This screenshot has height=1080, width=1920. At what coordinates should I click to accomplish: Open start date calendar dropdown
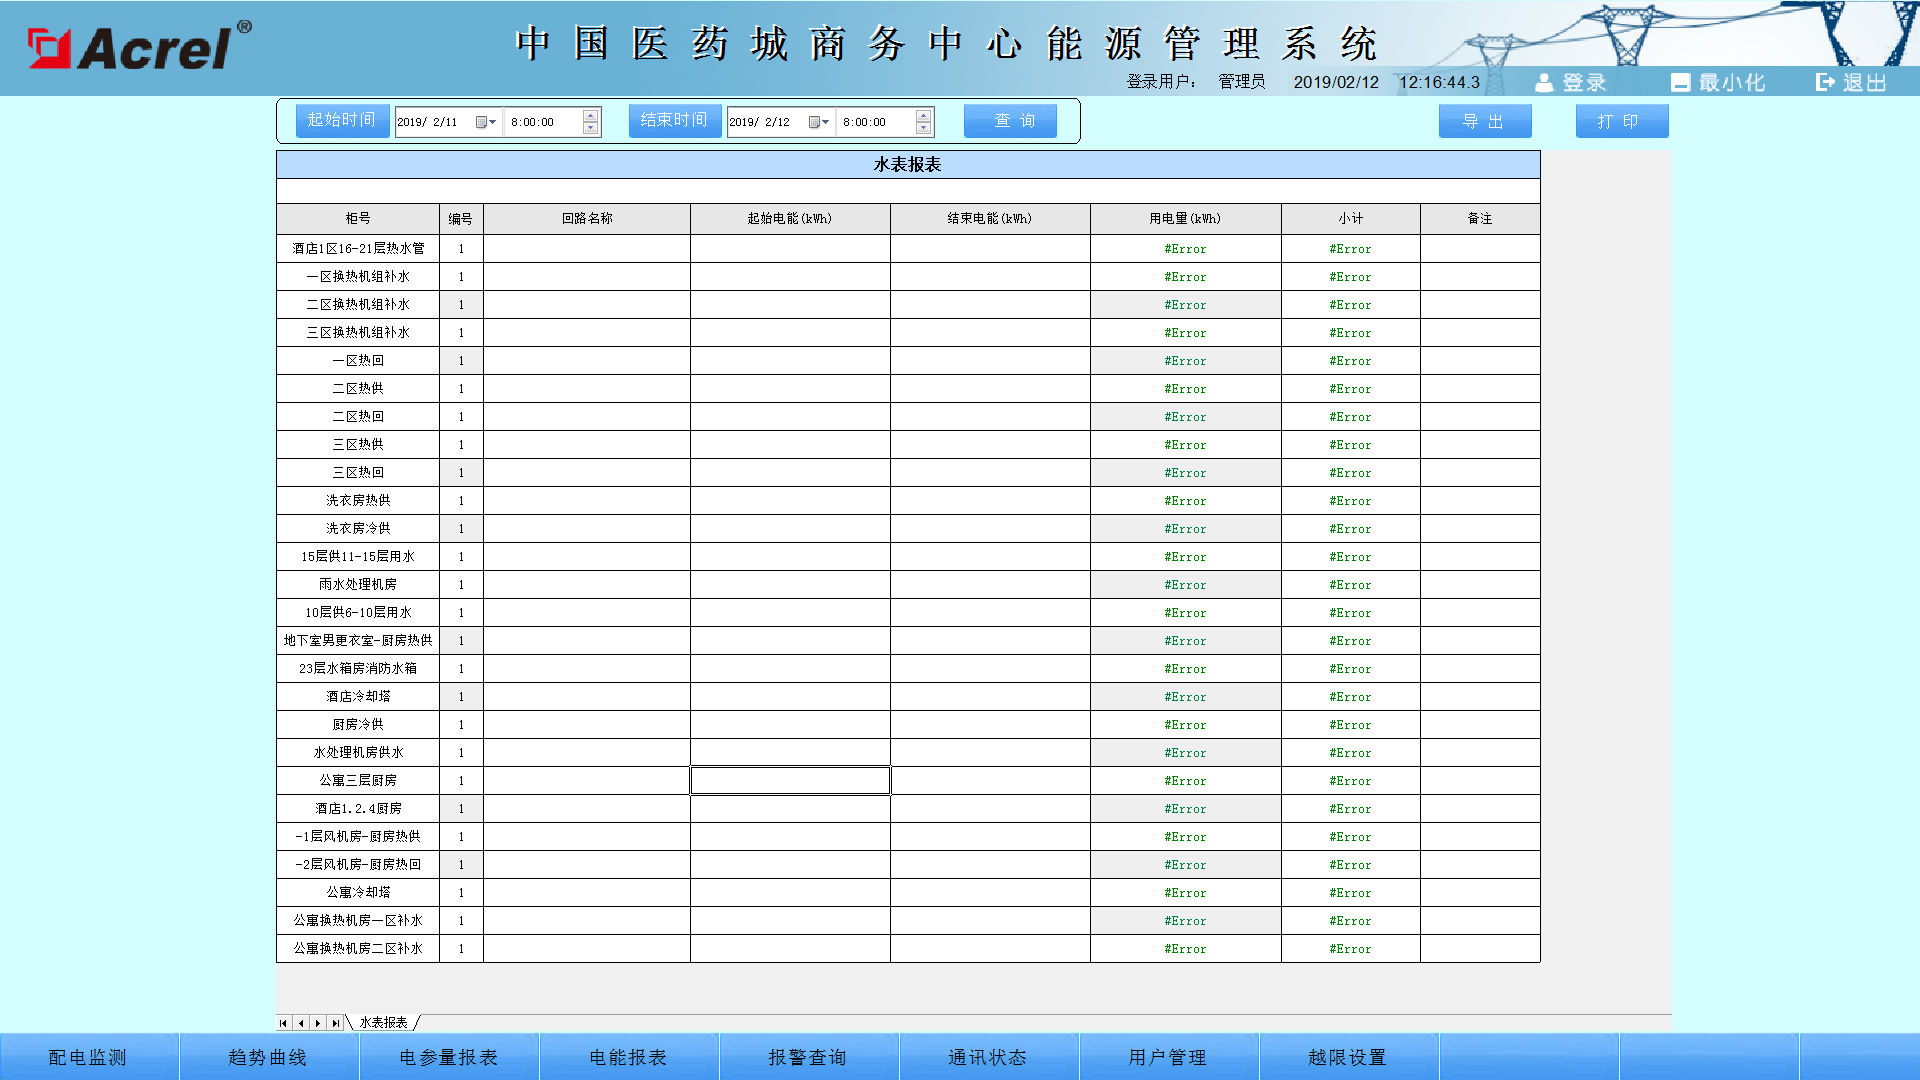coord(486,122)
